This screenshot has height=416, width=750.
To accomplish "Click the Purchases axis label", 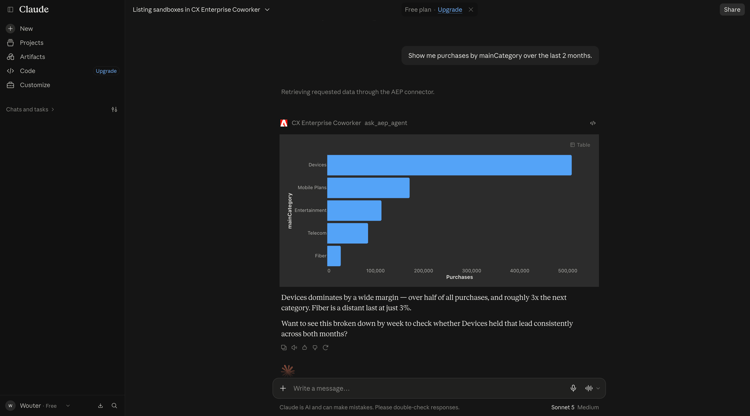I will coord(459,277).
